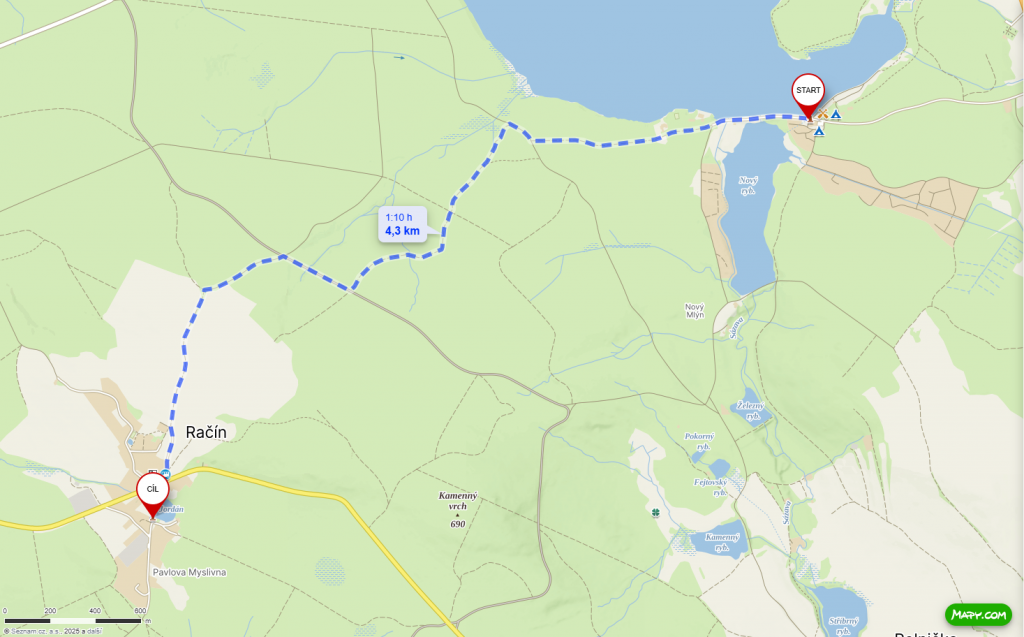Click the Kamenný ryb. pond label

point(722,542)
